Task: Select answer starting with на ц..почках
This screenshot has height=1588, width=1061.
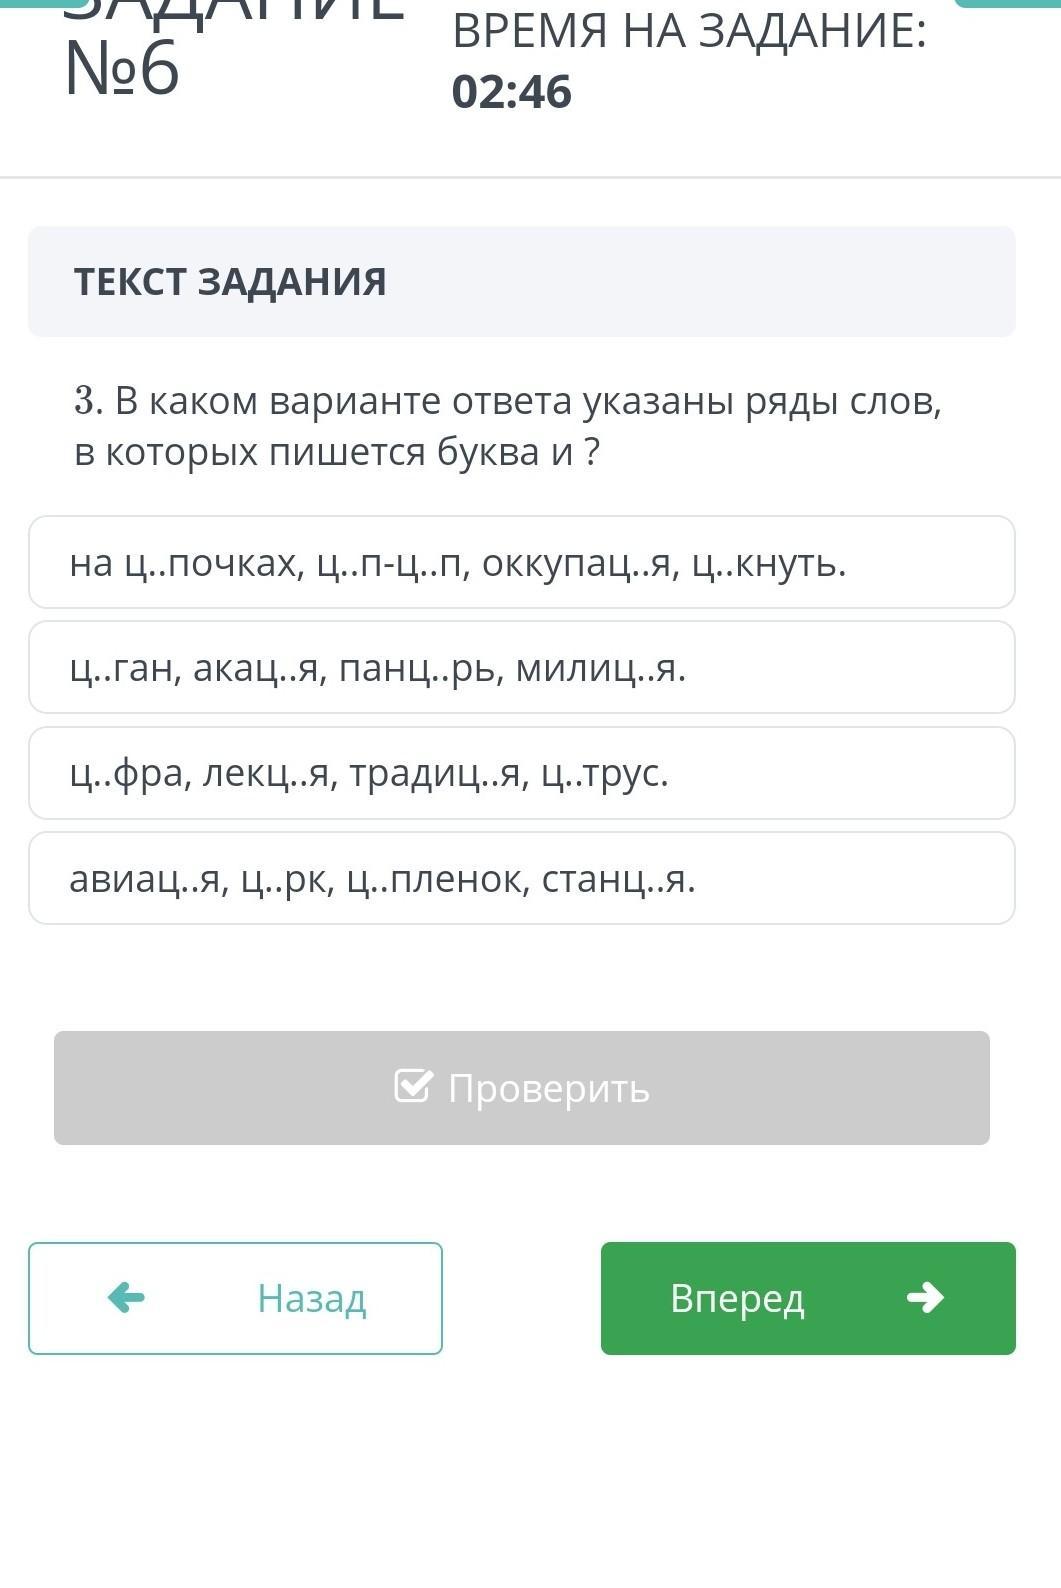Action: click(522, 562)
